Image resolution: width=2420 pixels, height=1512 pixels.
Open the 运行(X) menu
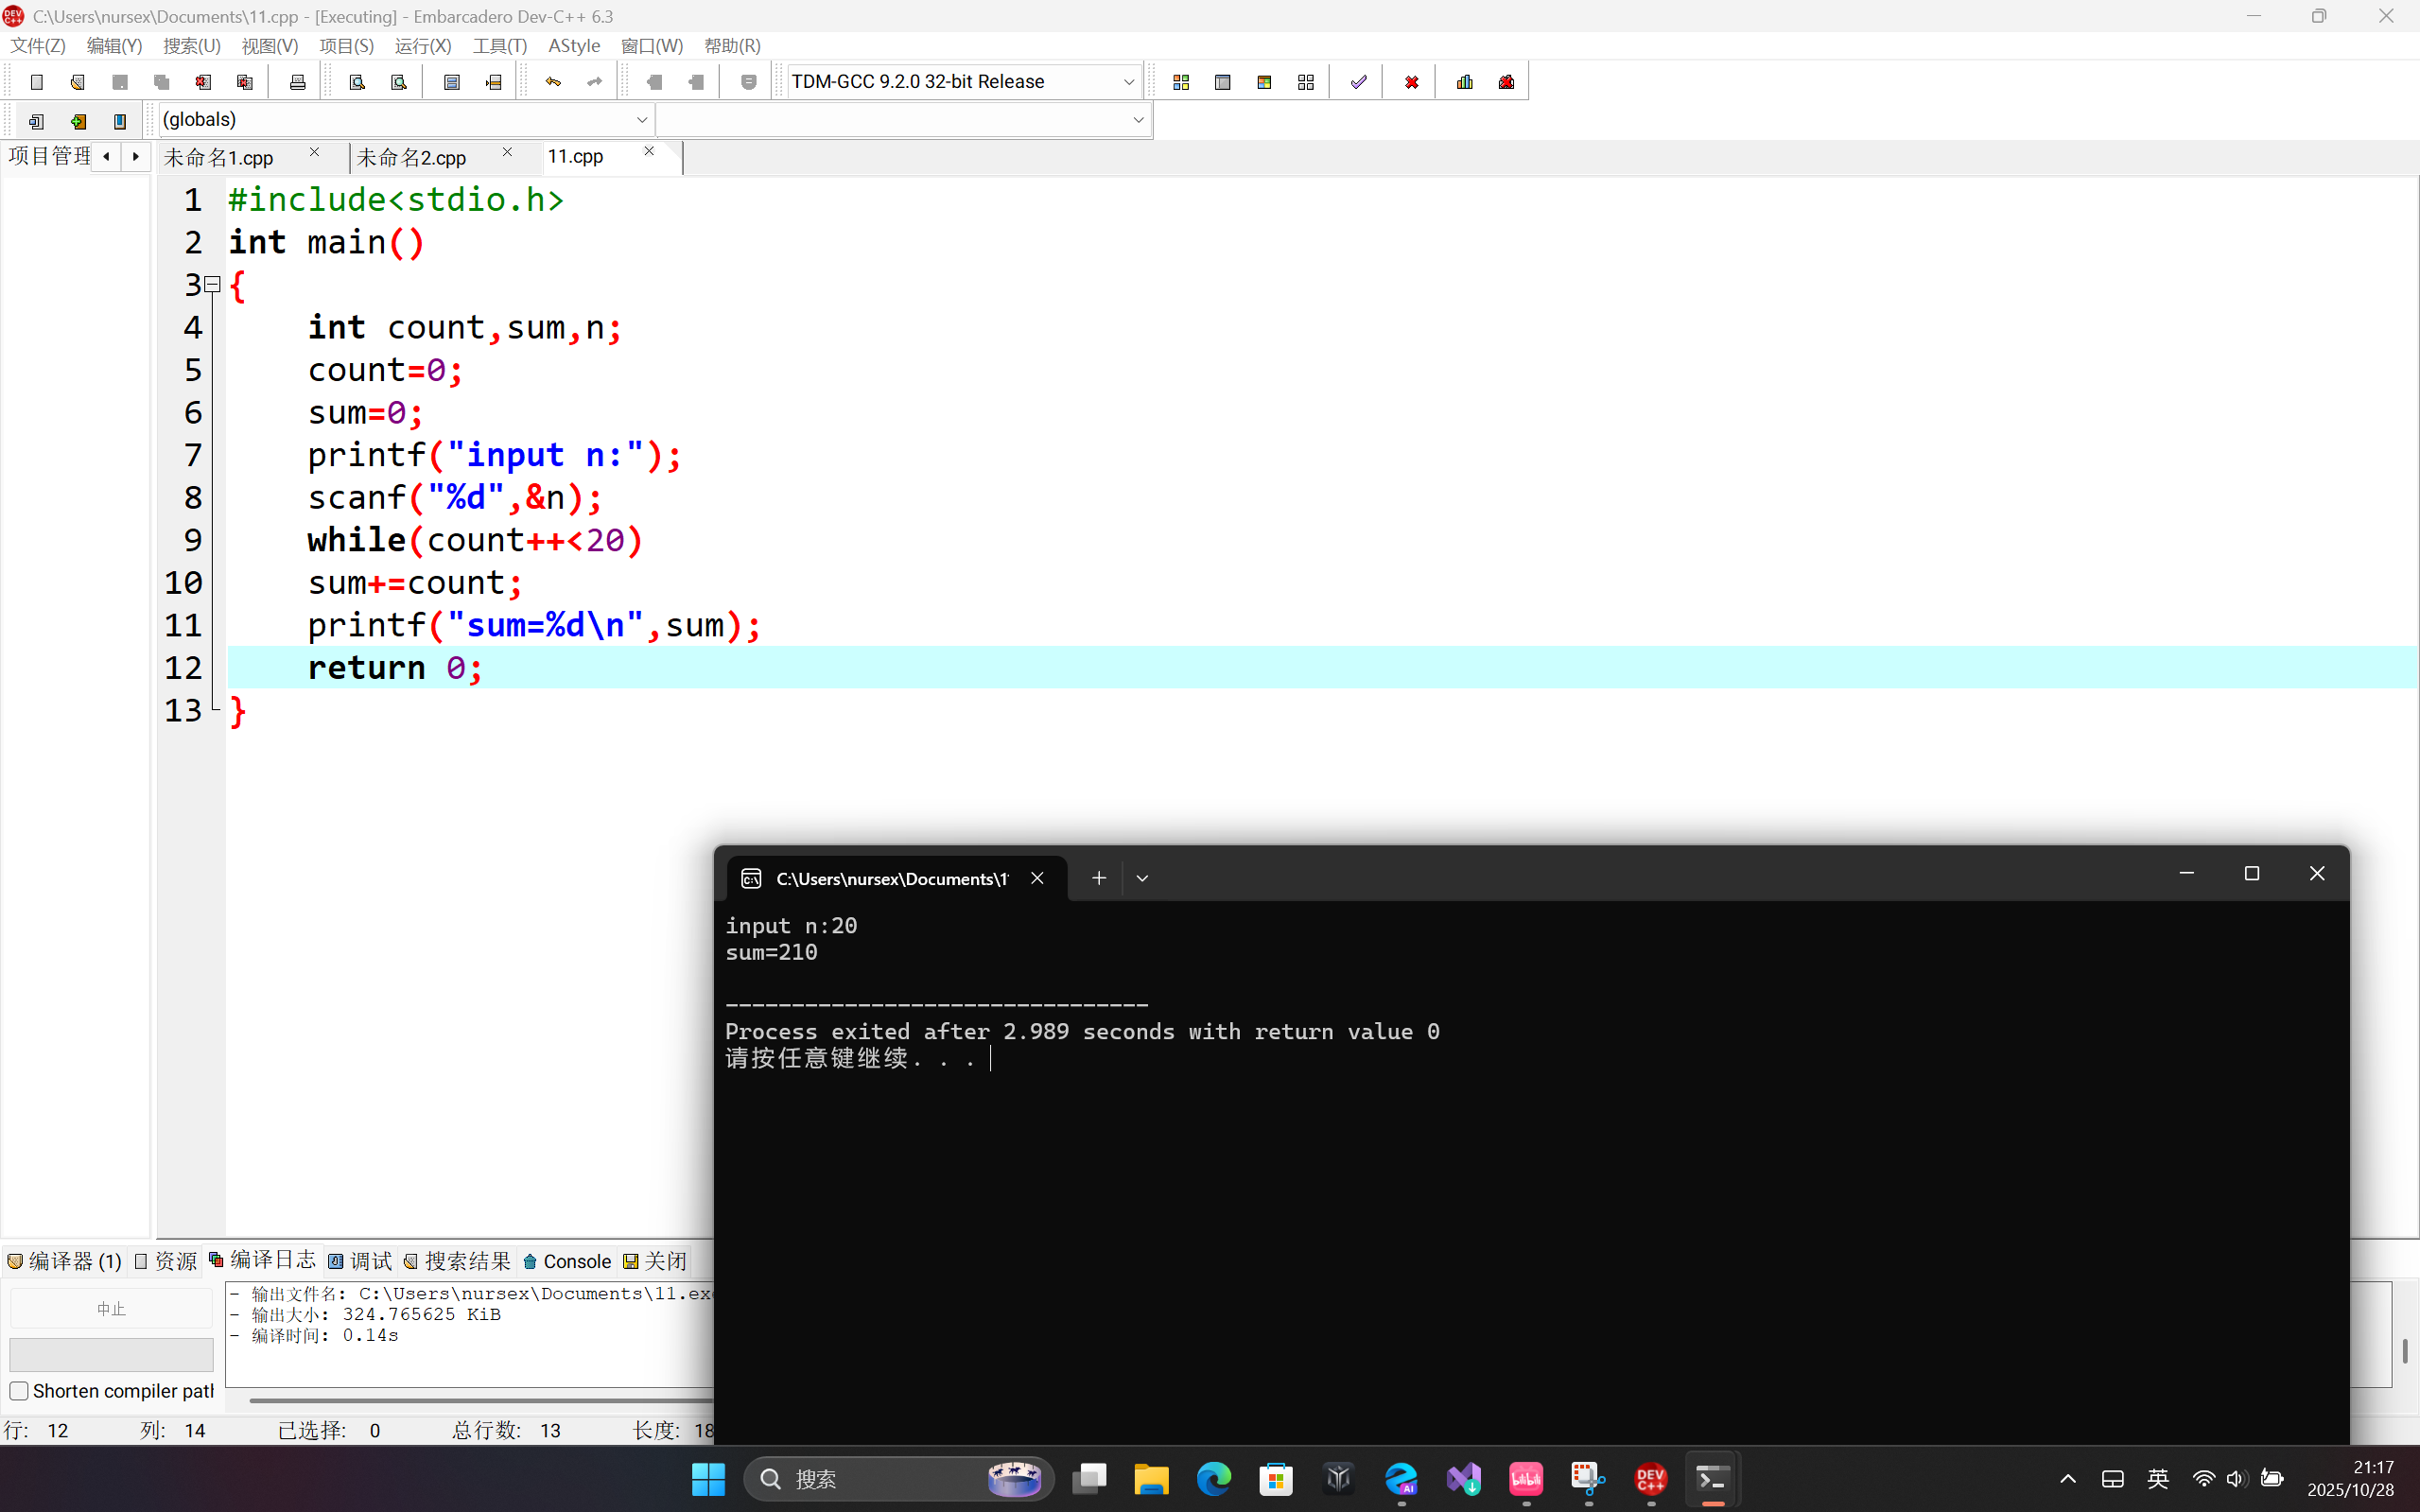click(423, 46)
